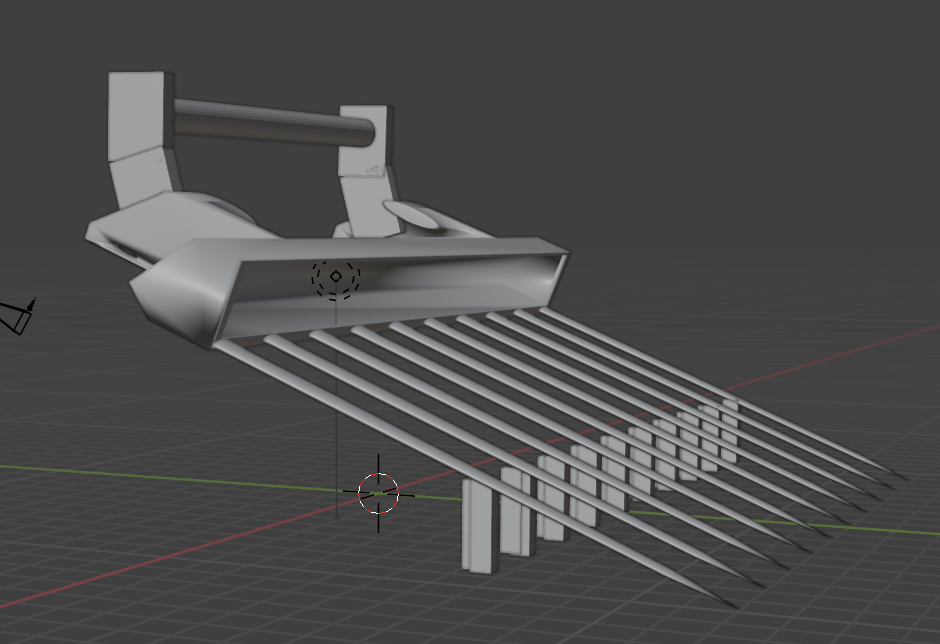Click the red-white 3D cursor on the grid
The width and height of the screenshot is (940, 644).
pos(378,493)
